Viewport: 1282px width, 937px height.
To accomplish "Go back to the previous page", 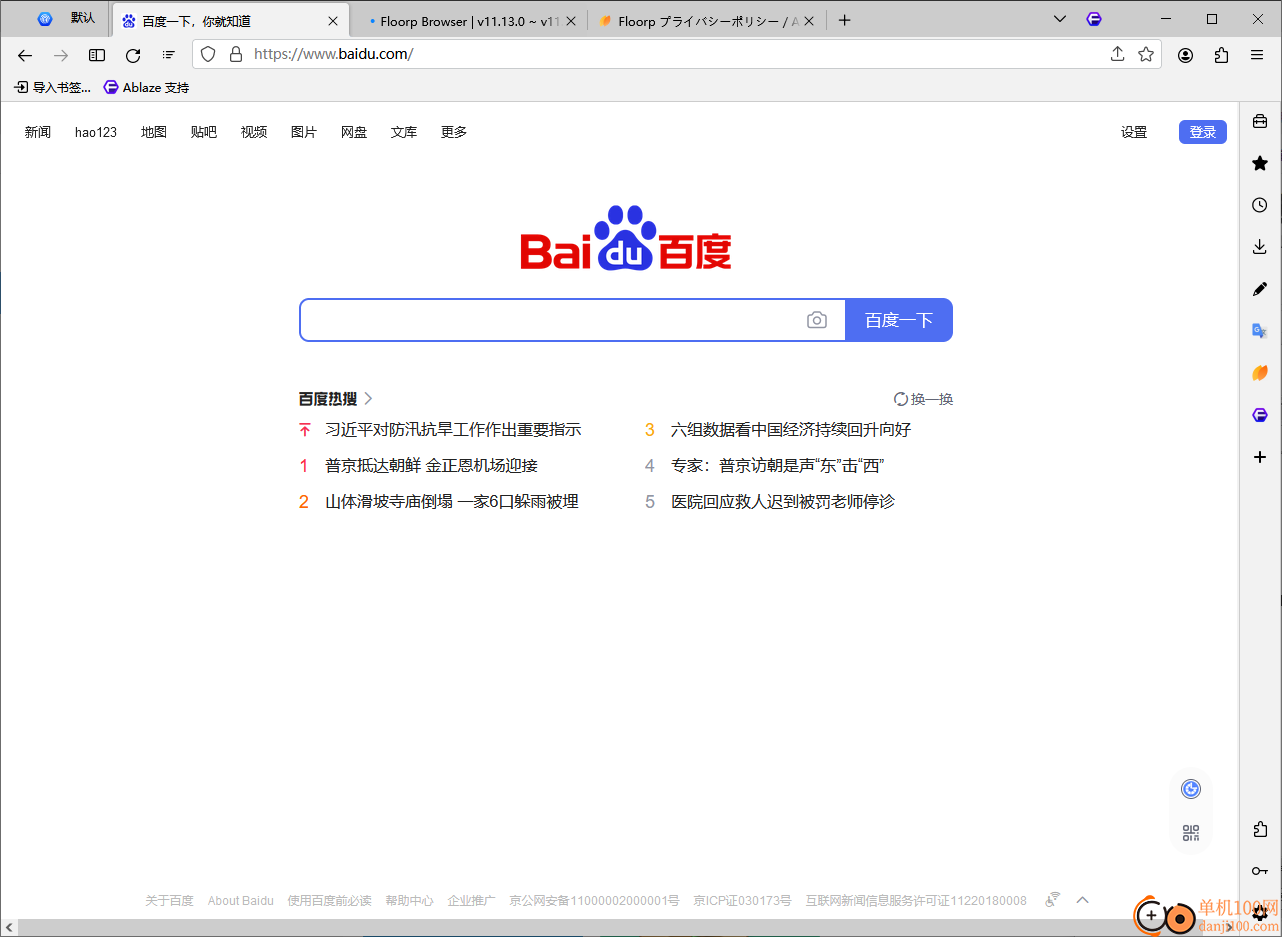I will point(25,55).
